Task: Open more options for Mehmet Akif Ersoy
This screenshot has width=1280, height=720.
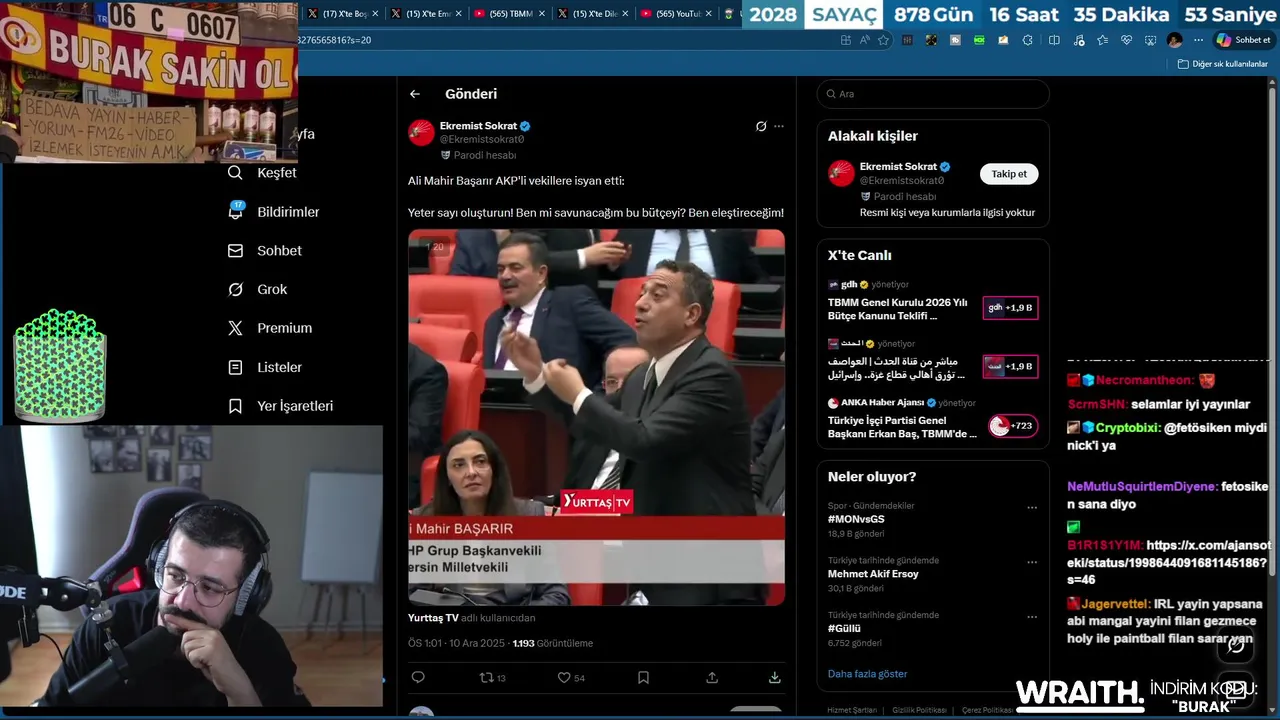Action: pos(1032,562)
